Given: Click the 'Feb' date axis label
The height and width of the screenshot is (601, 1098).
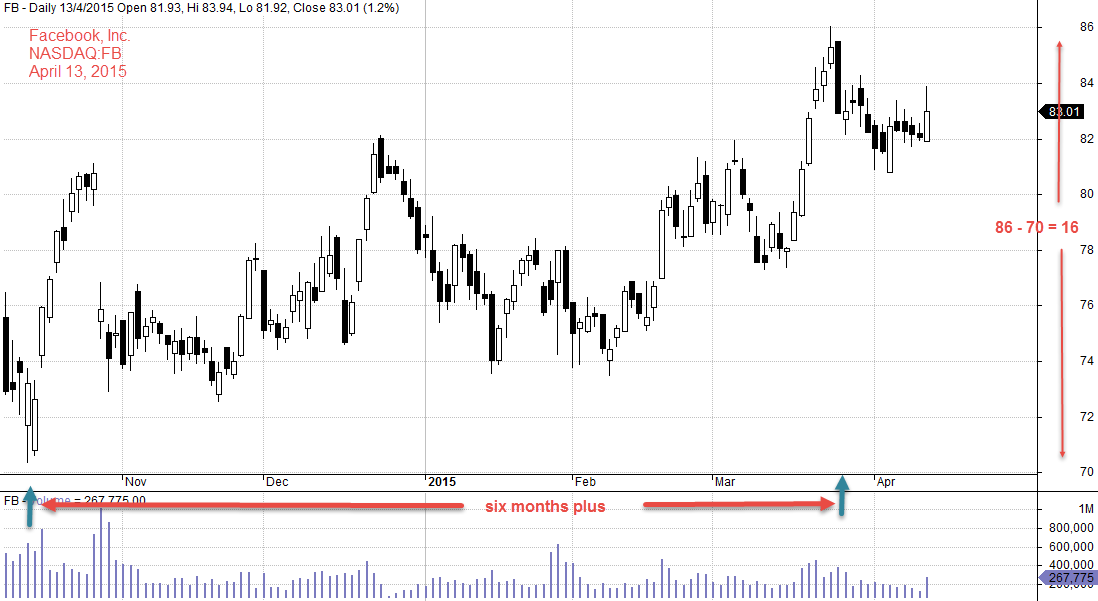Looking at the screenshot, I should (585, 481).
